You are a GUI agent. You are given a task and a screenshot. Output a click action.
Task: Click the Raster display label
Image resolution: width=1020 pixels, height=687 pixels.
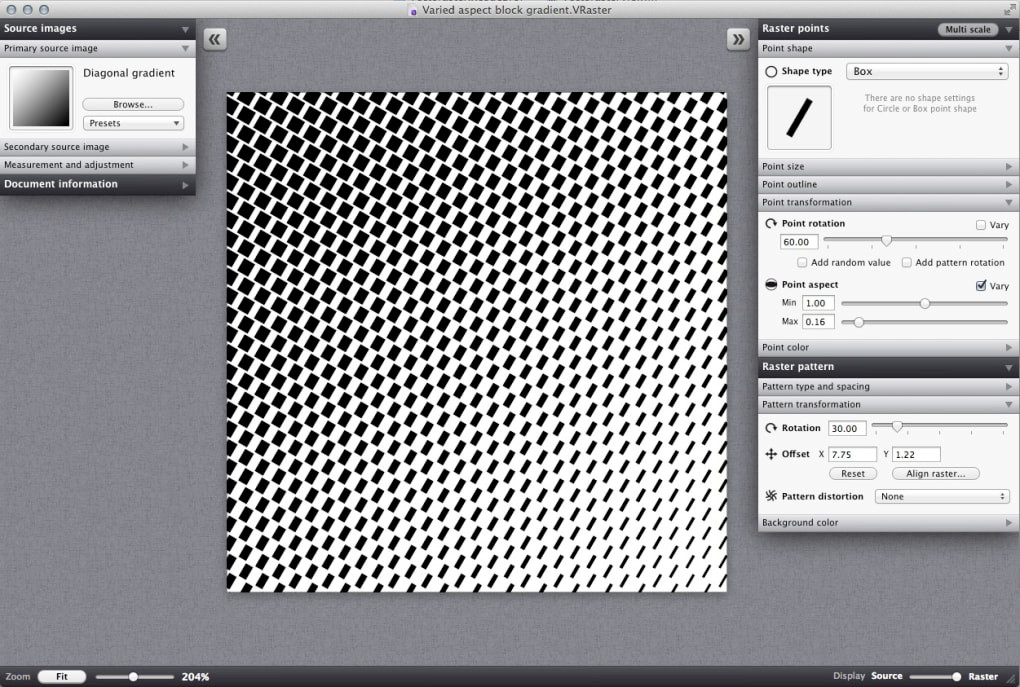pos(983,677)
